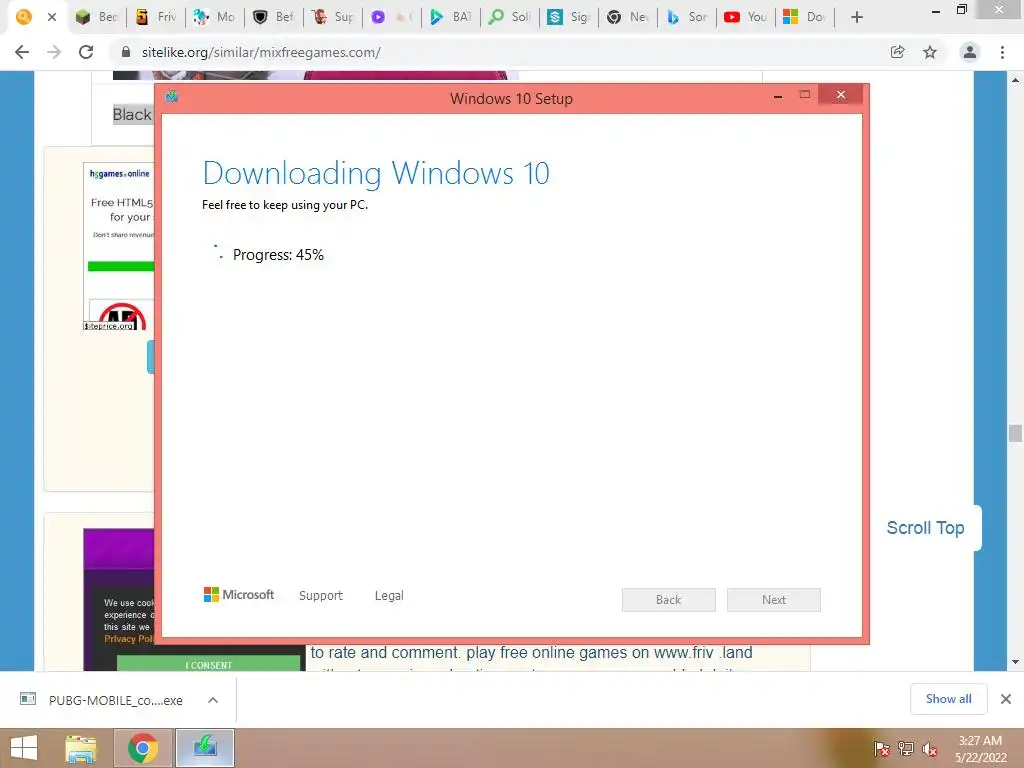Open the Support link in Setup
Viewport: 1024px width, 768px height.
coord(321,596)
